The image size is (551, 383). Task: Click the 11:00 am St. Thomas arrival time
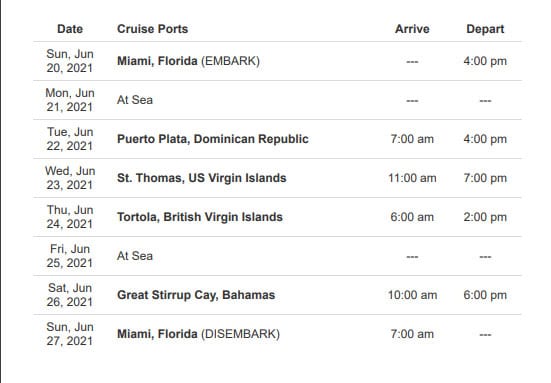coord(412,178)
